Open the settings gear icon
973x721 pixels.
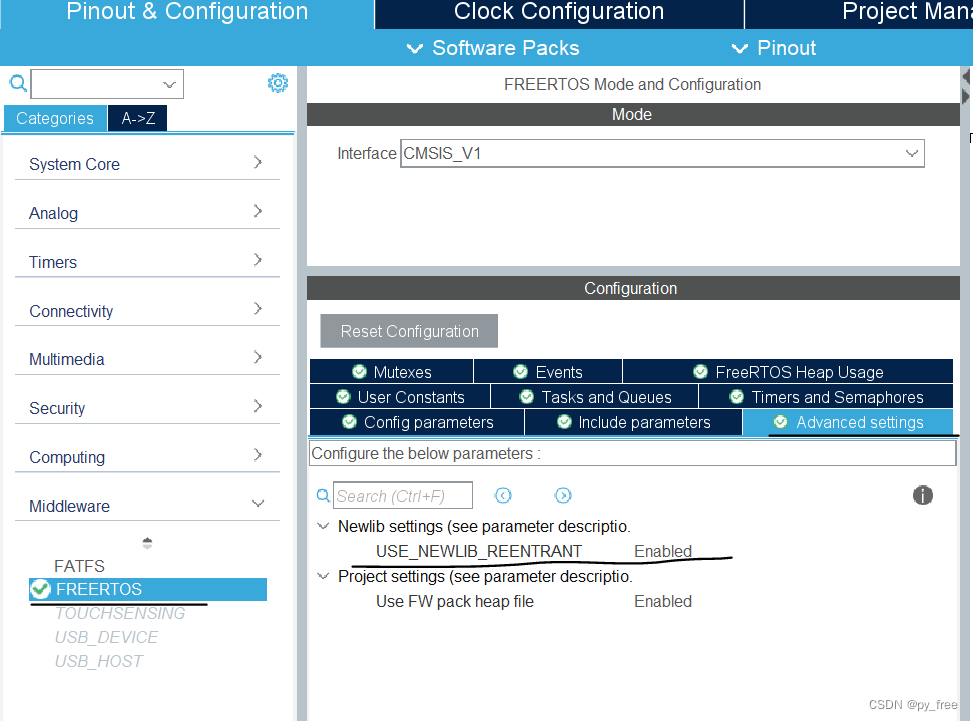(278, 83)
